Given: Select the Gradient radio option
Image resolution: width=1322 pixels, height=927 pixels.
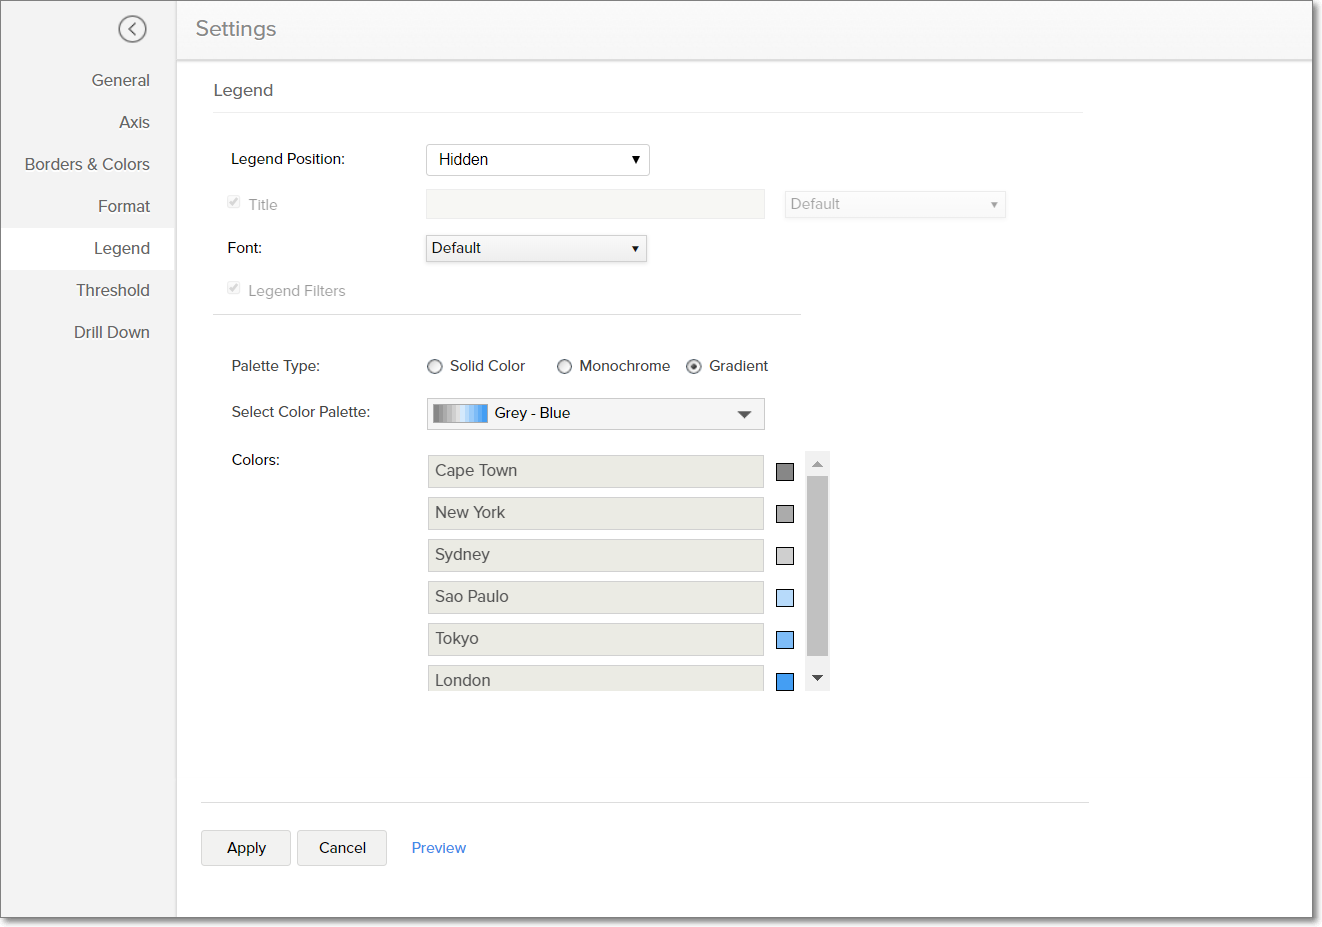Looking at the screenshot, I should (x=694, y=367).
